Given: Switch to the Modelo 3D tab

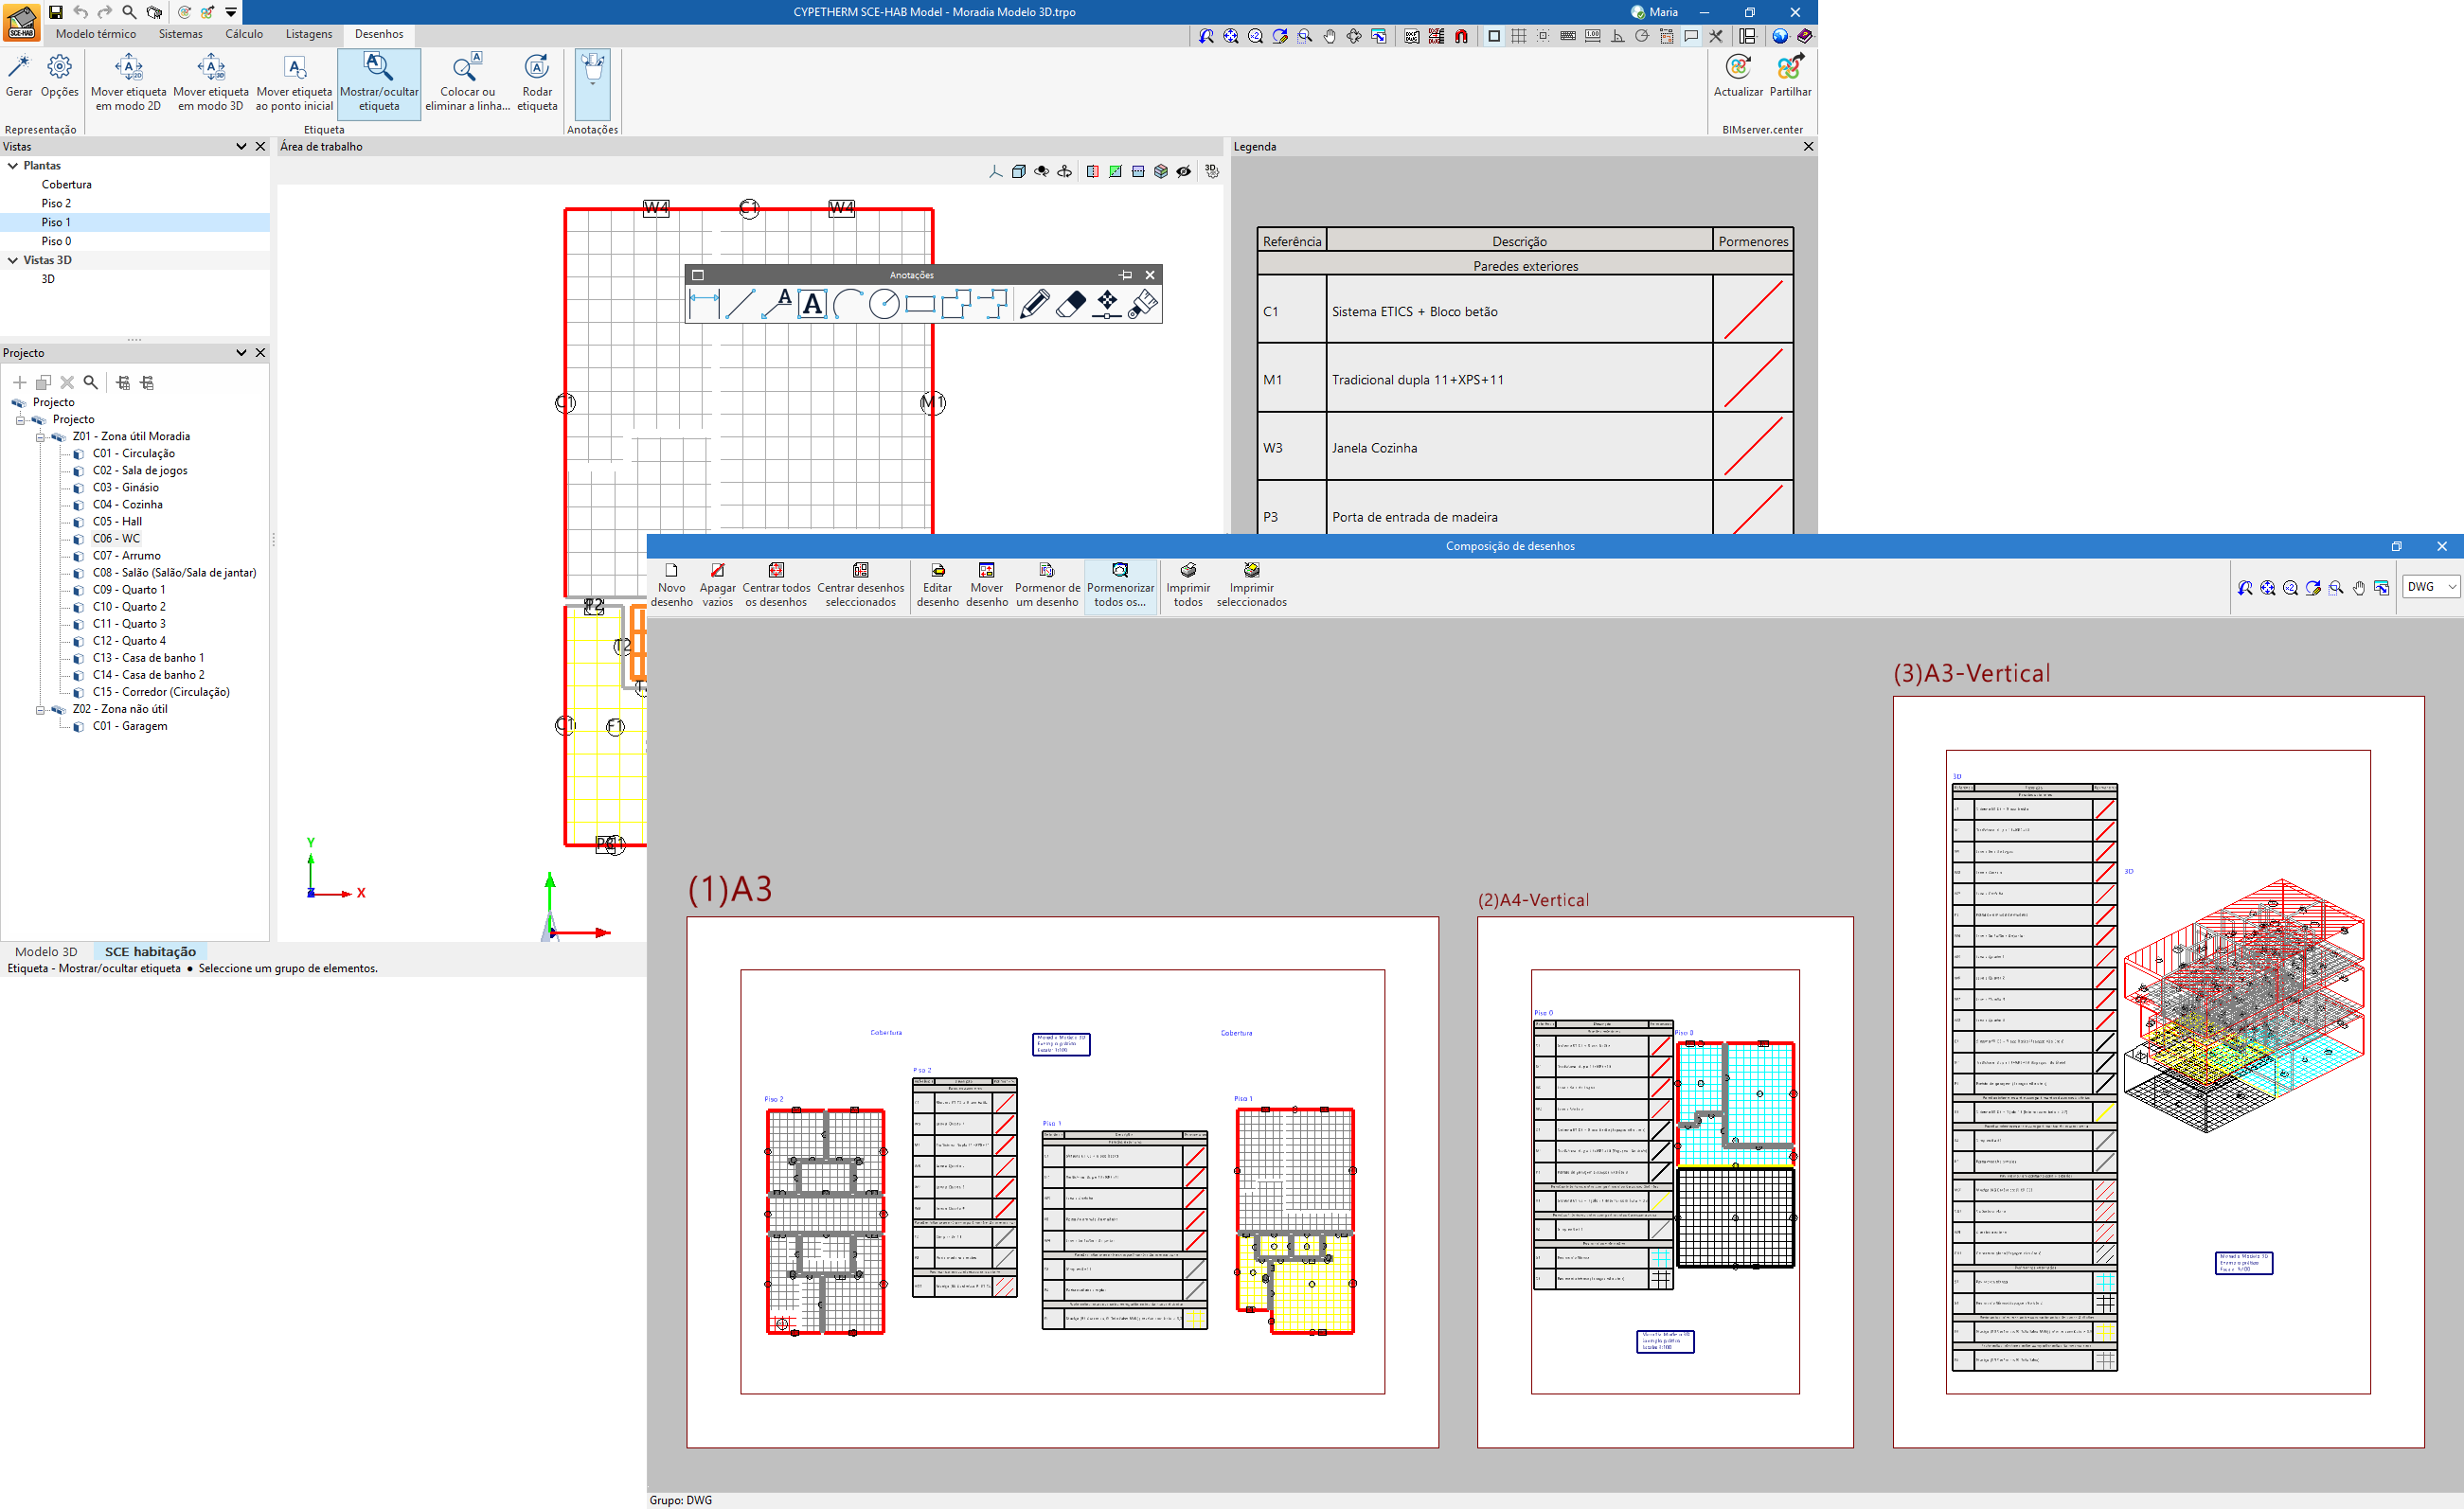Looking at the screenshot, I should tap(46, 951).
